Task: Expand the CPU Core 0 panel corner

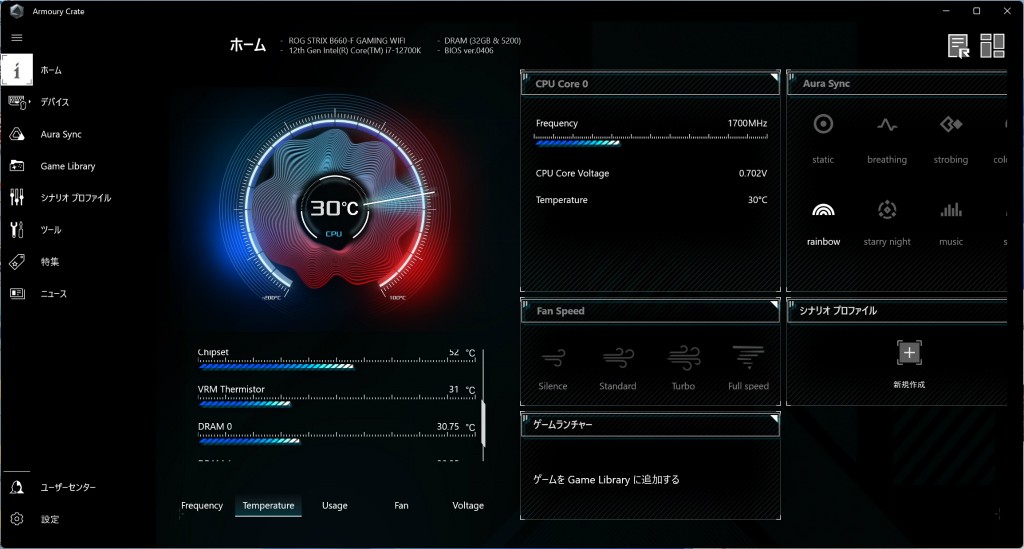Action: (775, 77)
